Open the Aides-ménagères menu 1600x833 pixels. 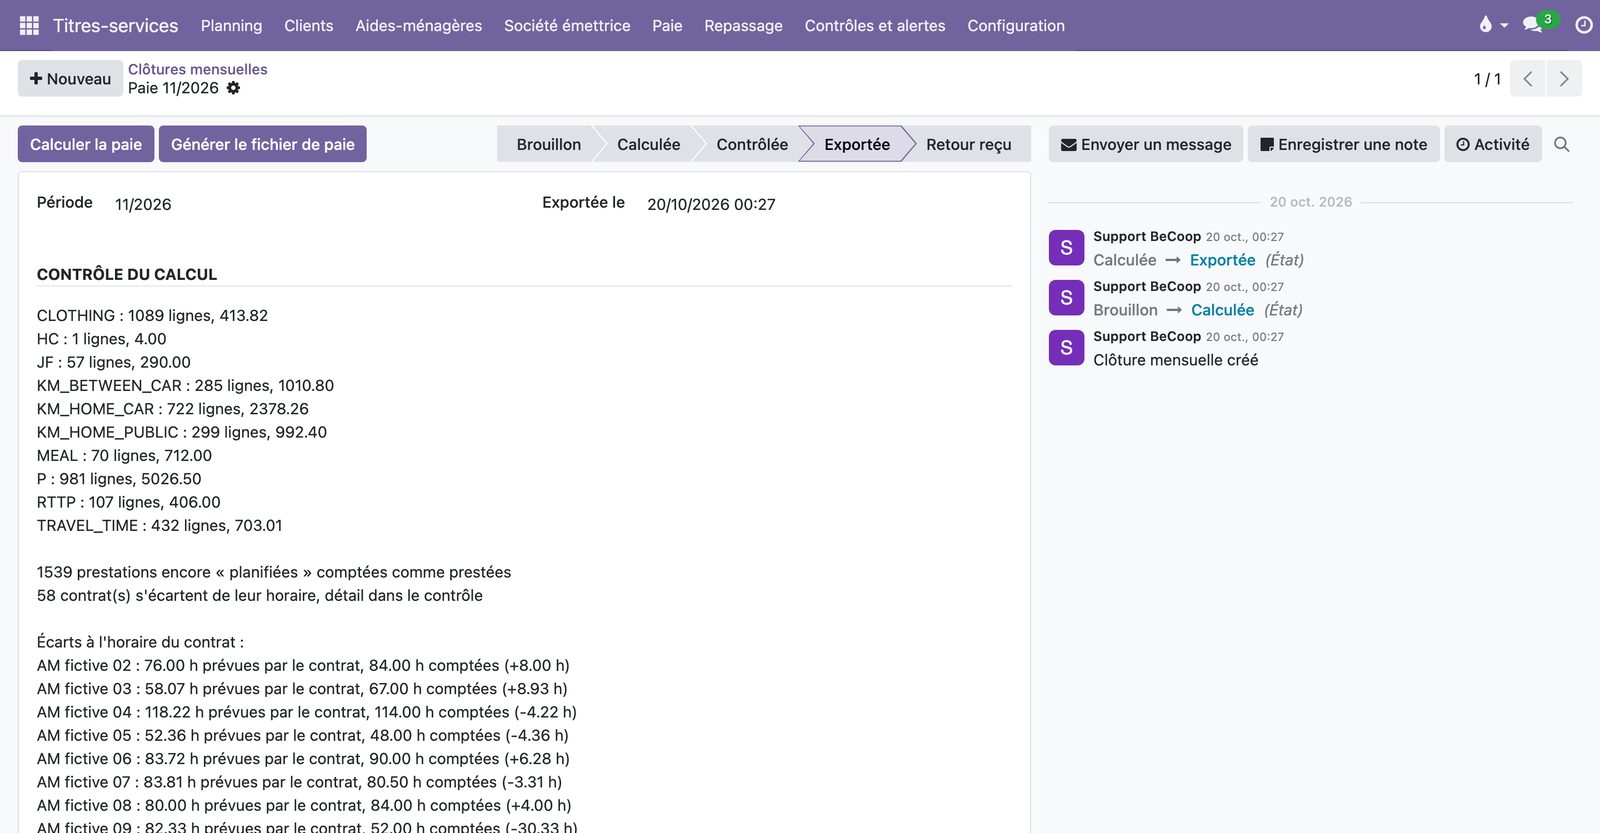click(x=418, y=25)
